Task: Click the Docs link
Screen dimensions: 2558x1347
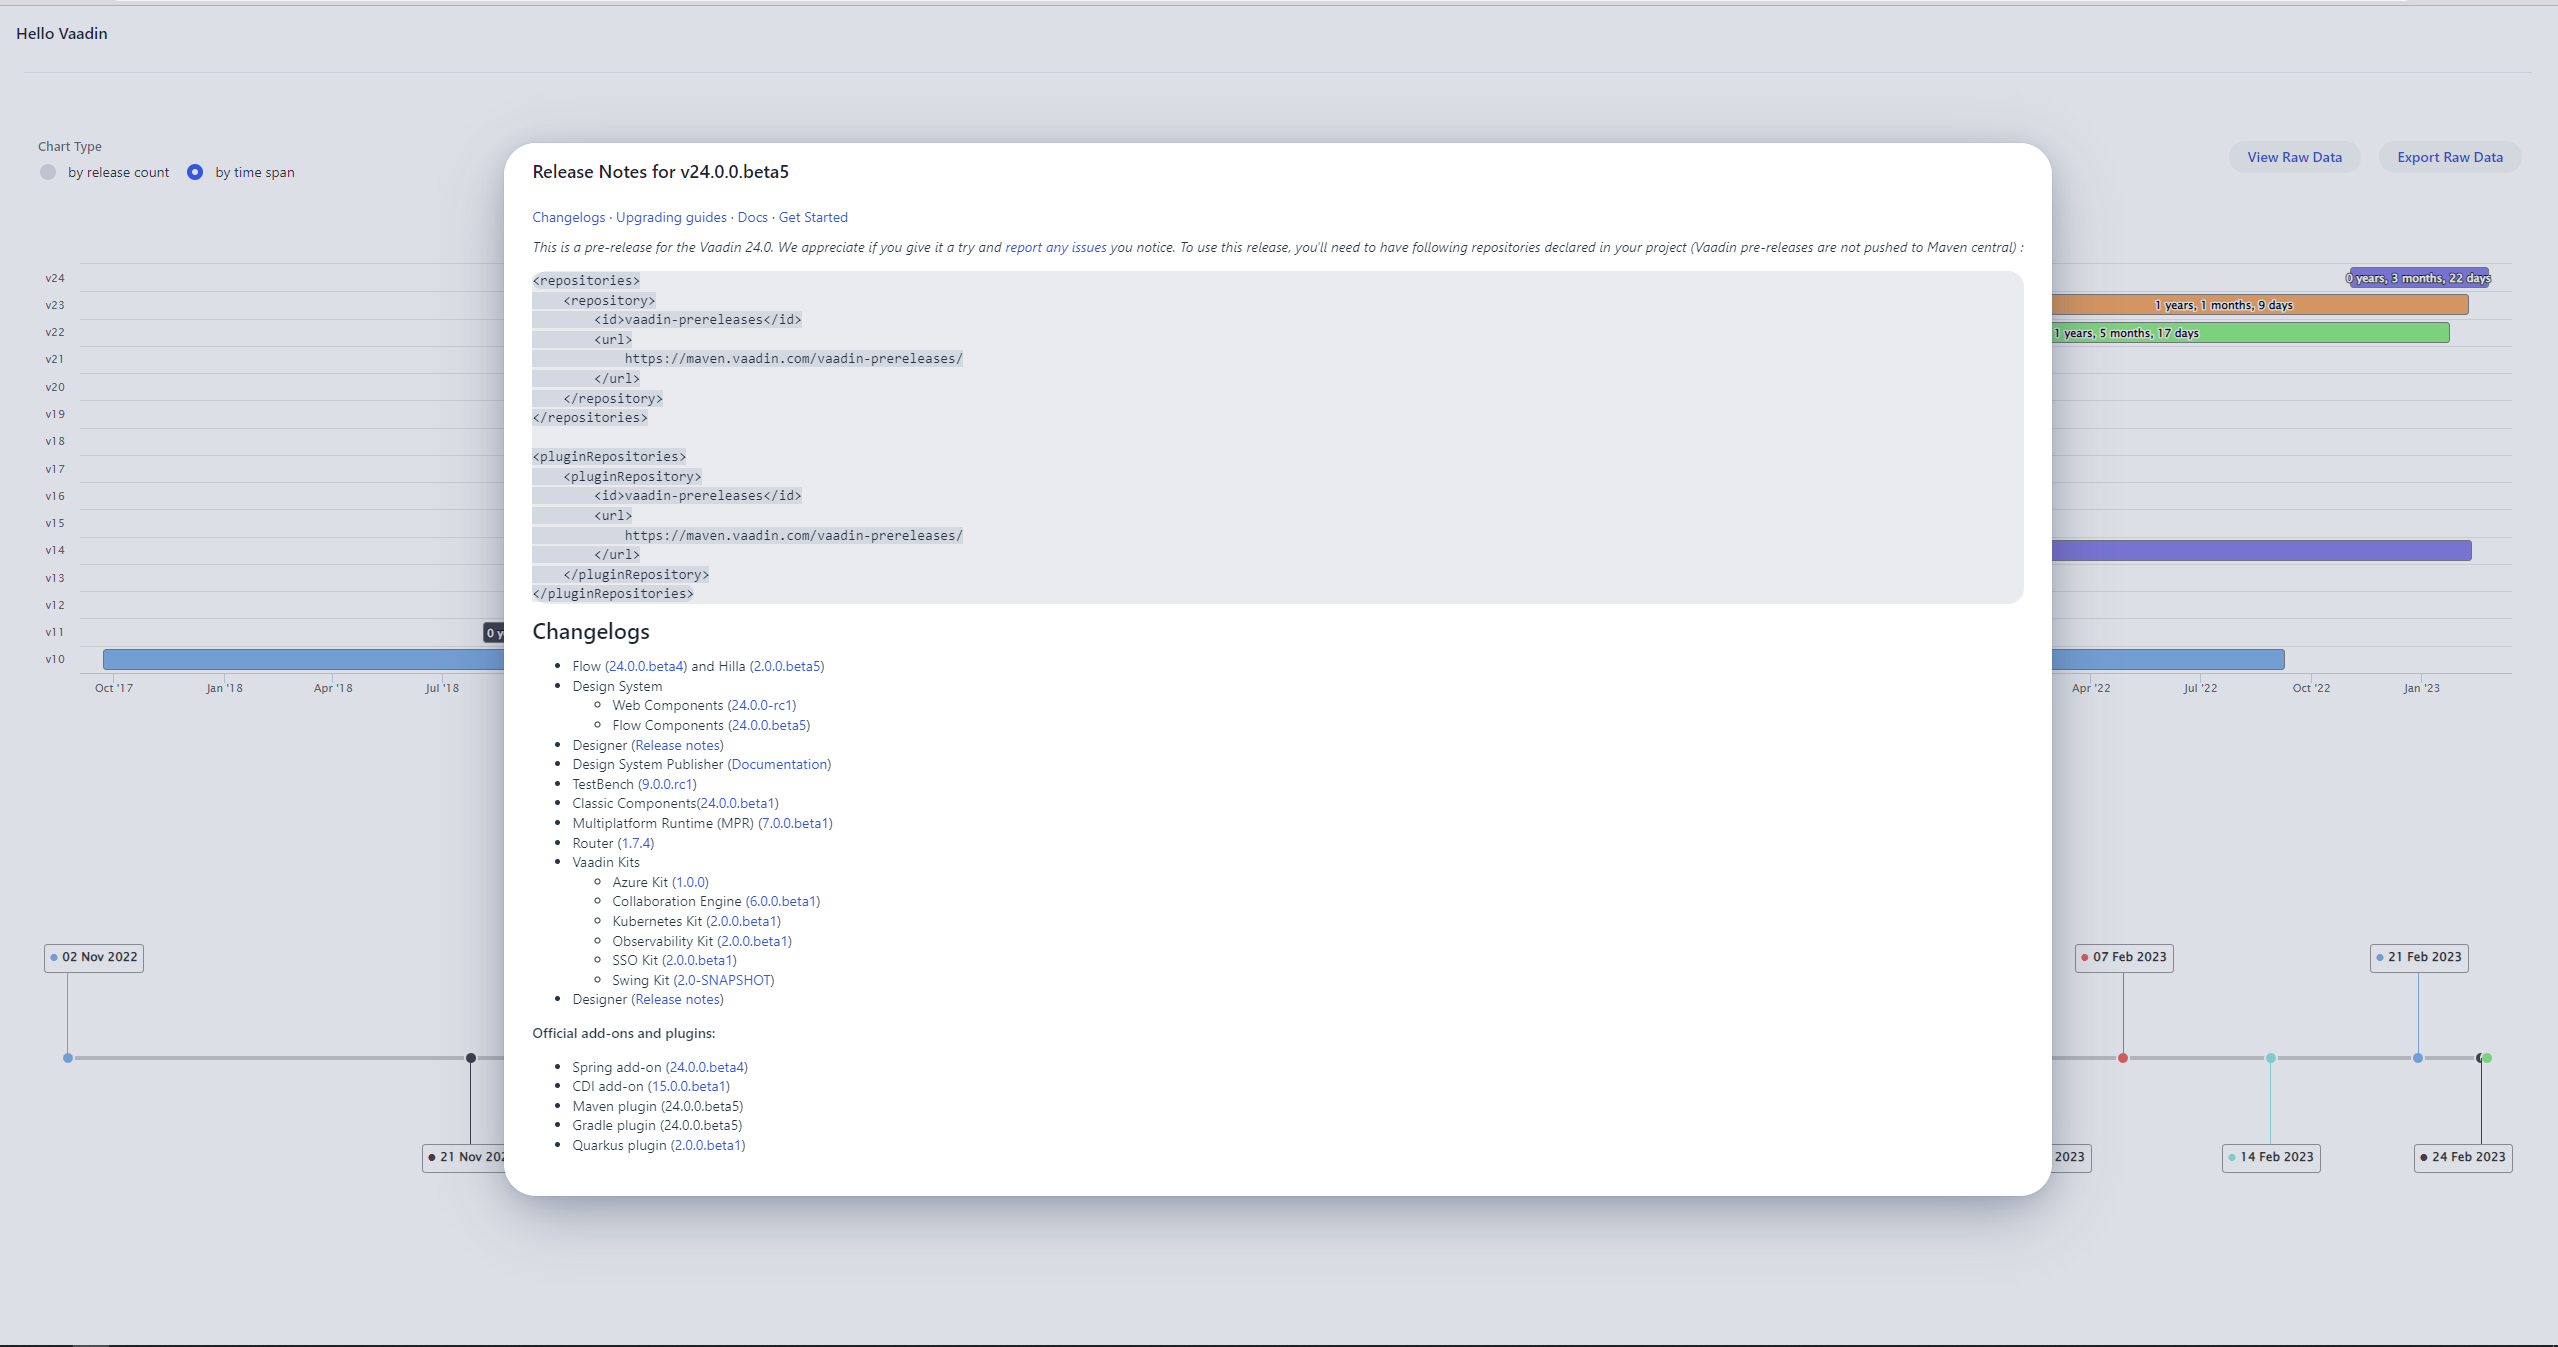Action: pyautogui.click(x=752, y=217)
